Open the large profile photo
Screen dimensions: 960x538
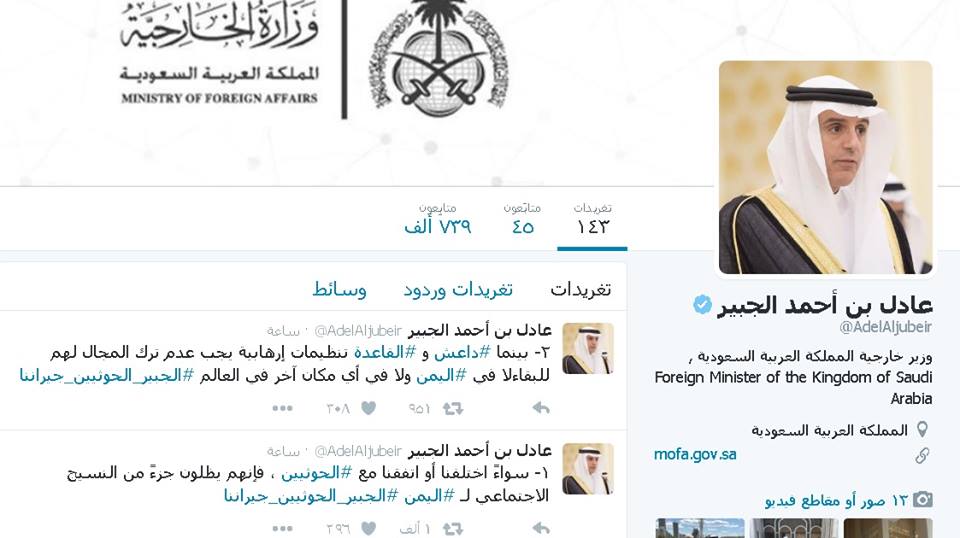pos(825,167)
